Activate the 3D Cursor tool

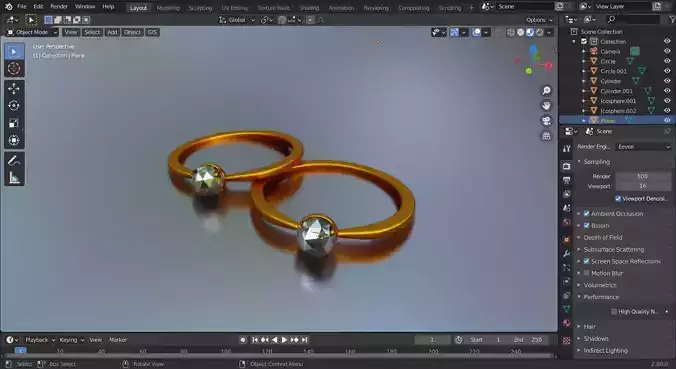click(14, 69)
